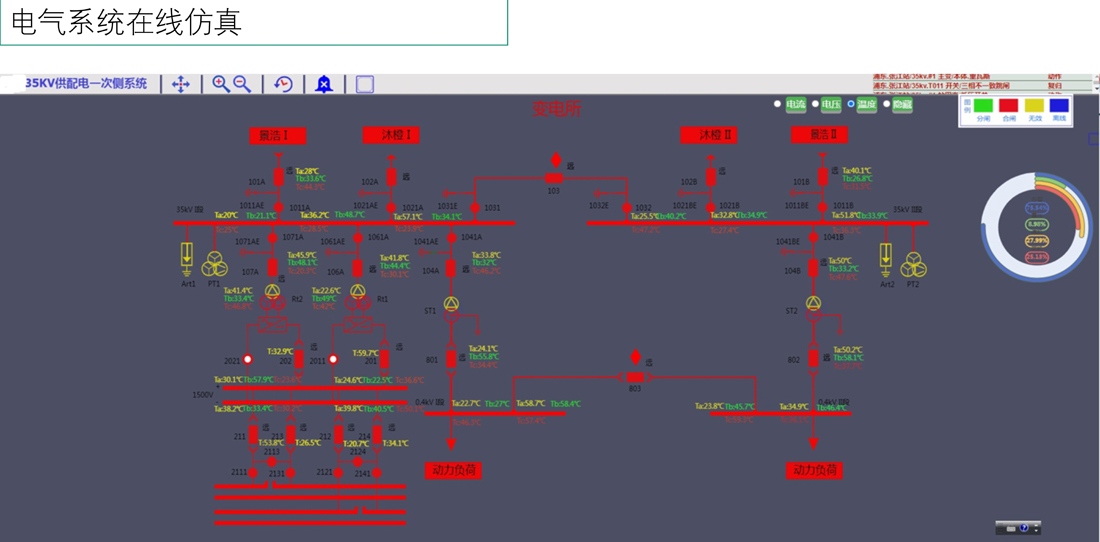Click the blue 离线 legend swatch

click(x=1059, y=106)
